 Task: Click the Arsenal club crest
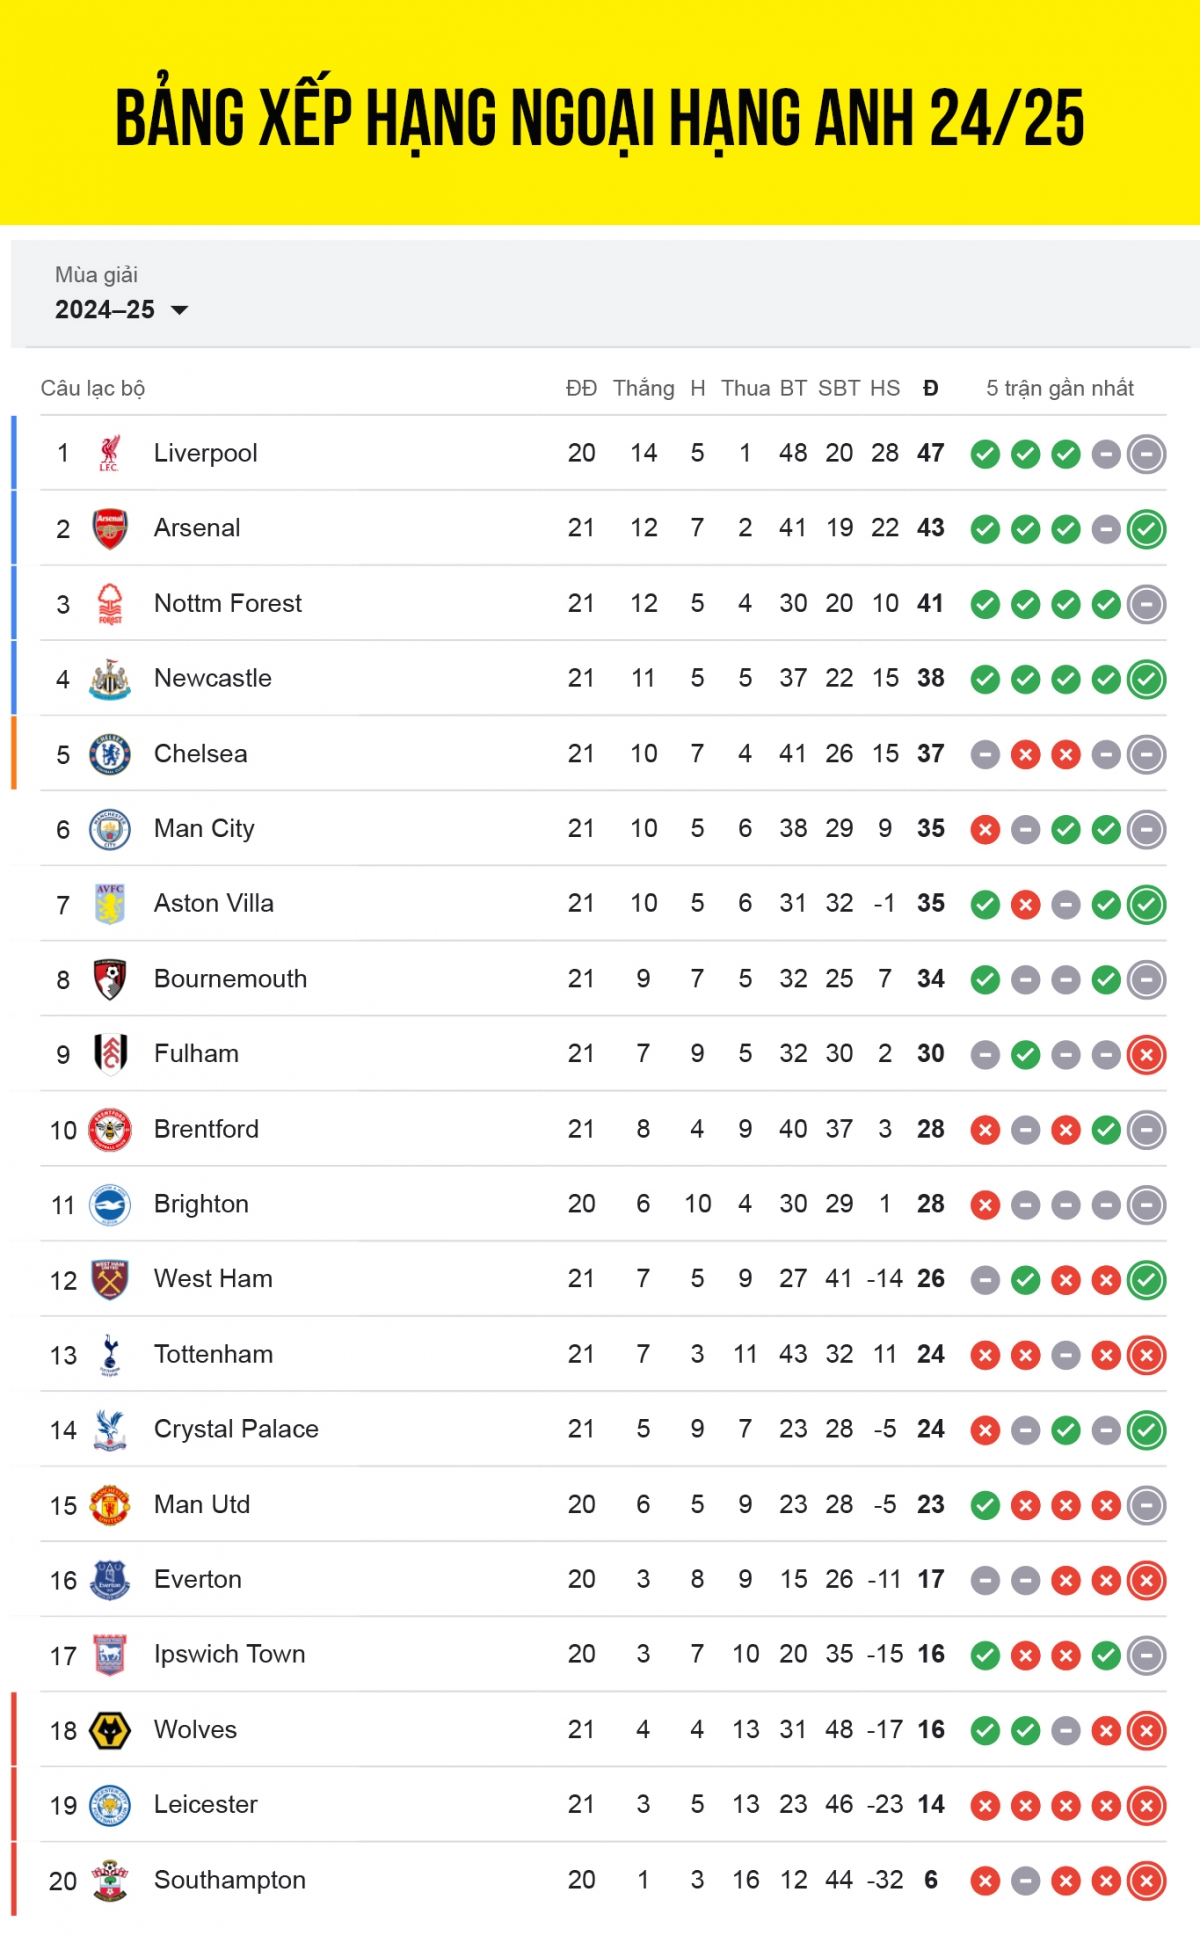click(110, 528)
